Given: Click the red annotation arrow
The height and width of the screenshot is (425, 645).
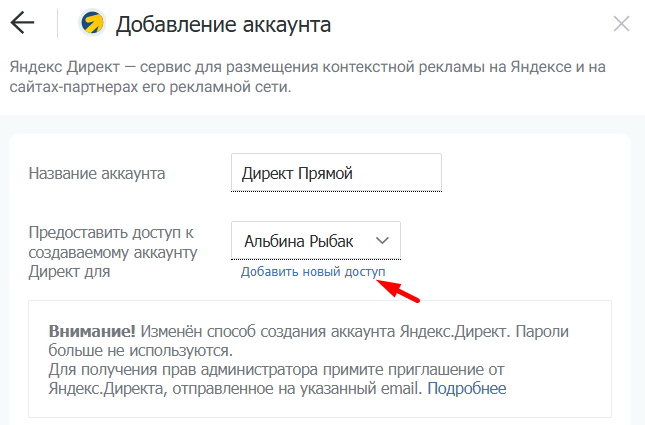Looking at the screenshot, I should [x=398, y=289].
